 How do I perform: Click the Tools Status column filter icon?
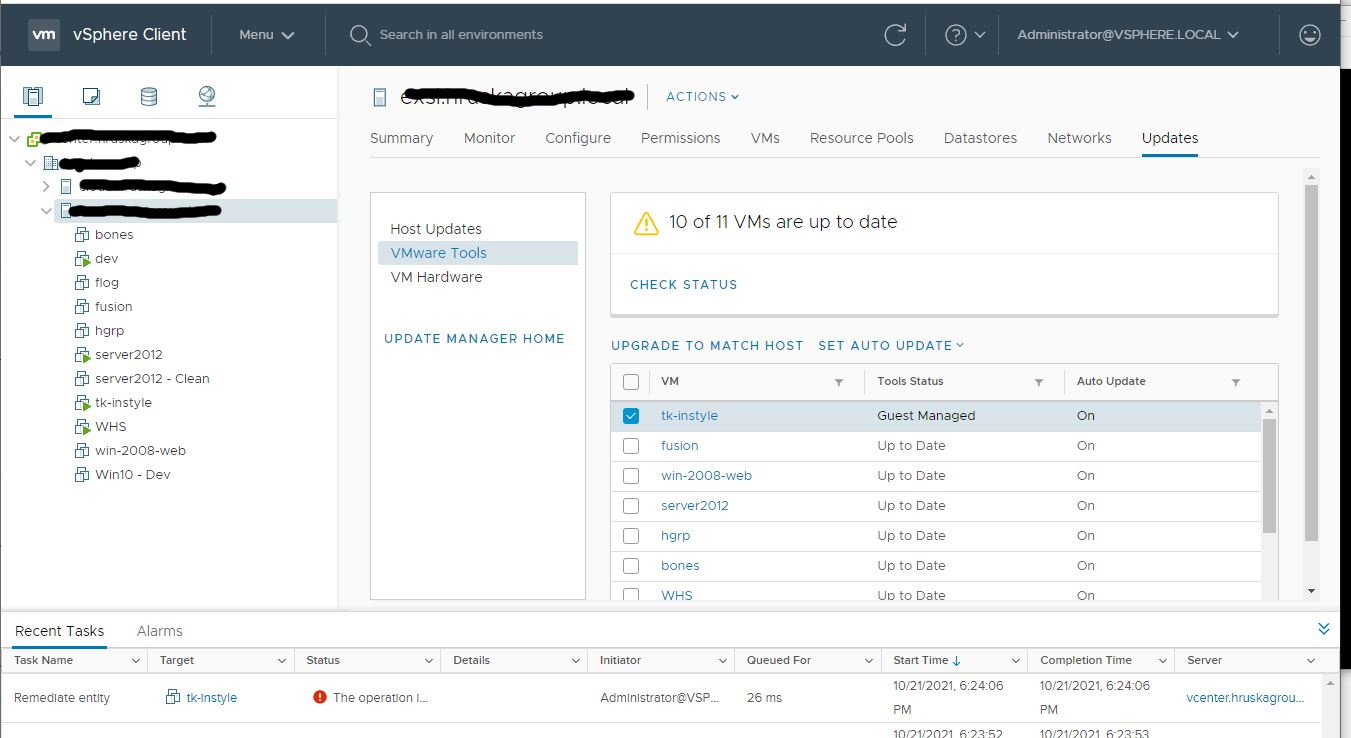pyautogui.click(x=1038, y=382)
